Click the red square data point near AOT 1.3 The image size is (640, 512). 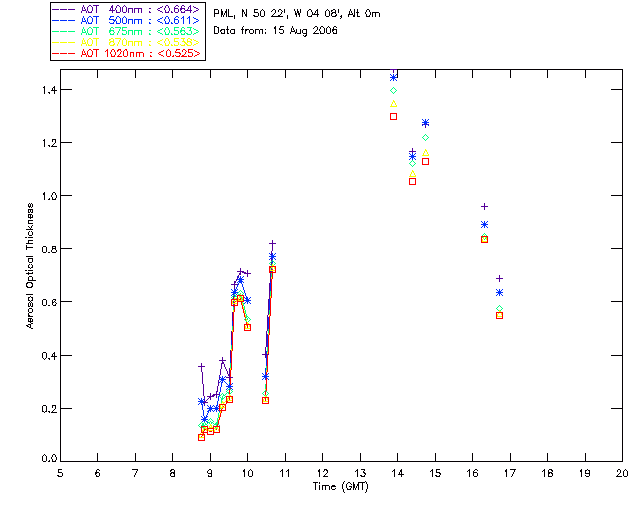(393, 117)
